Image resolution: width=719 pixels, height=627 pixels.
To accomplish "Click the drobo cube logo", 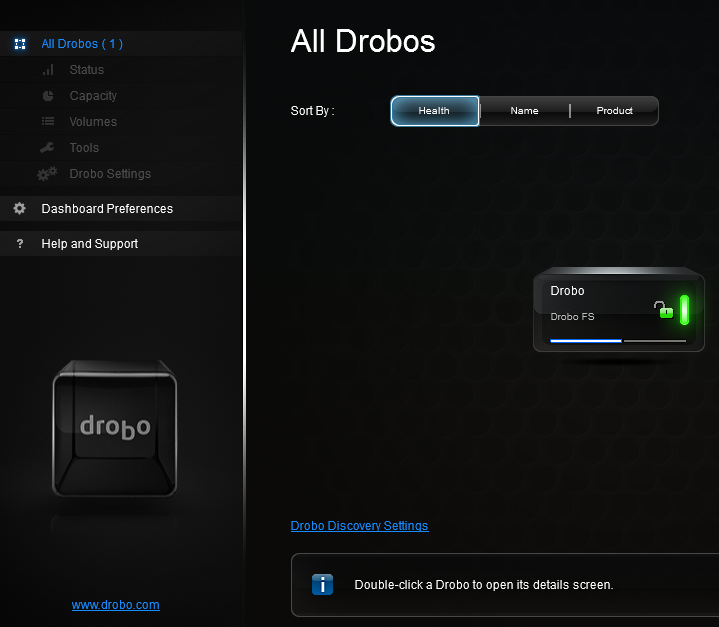I will 115,428.
